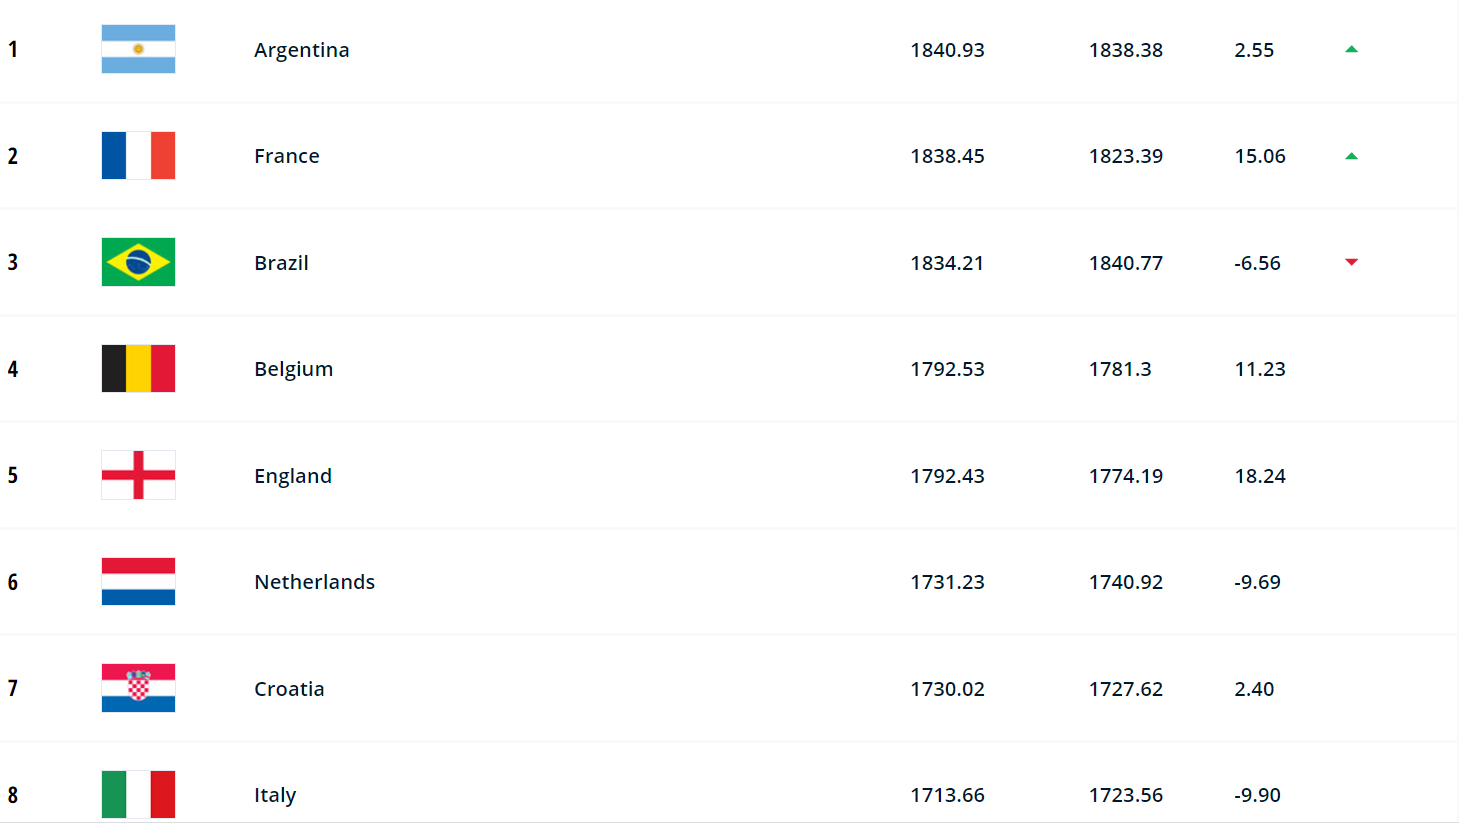The image size is (1459, 824).
Task: Open the France team link
Action: 286,156
